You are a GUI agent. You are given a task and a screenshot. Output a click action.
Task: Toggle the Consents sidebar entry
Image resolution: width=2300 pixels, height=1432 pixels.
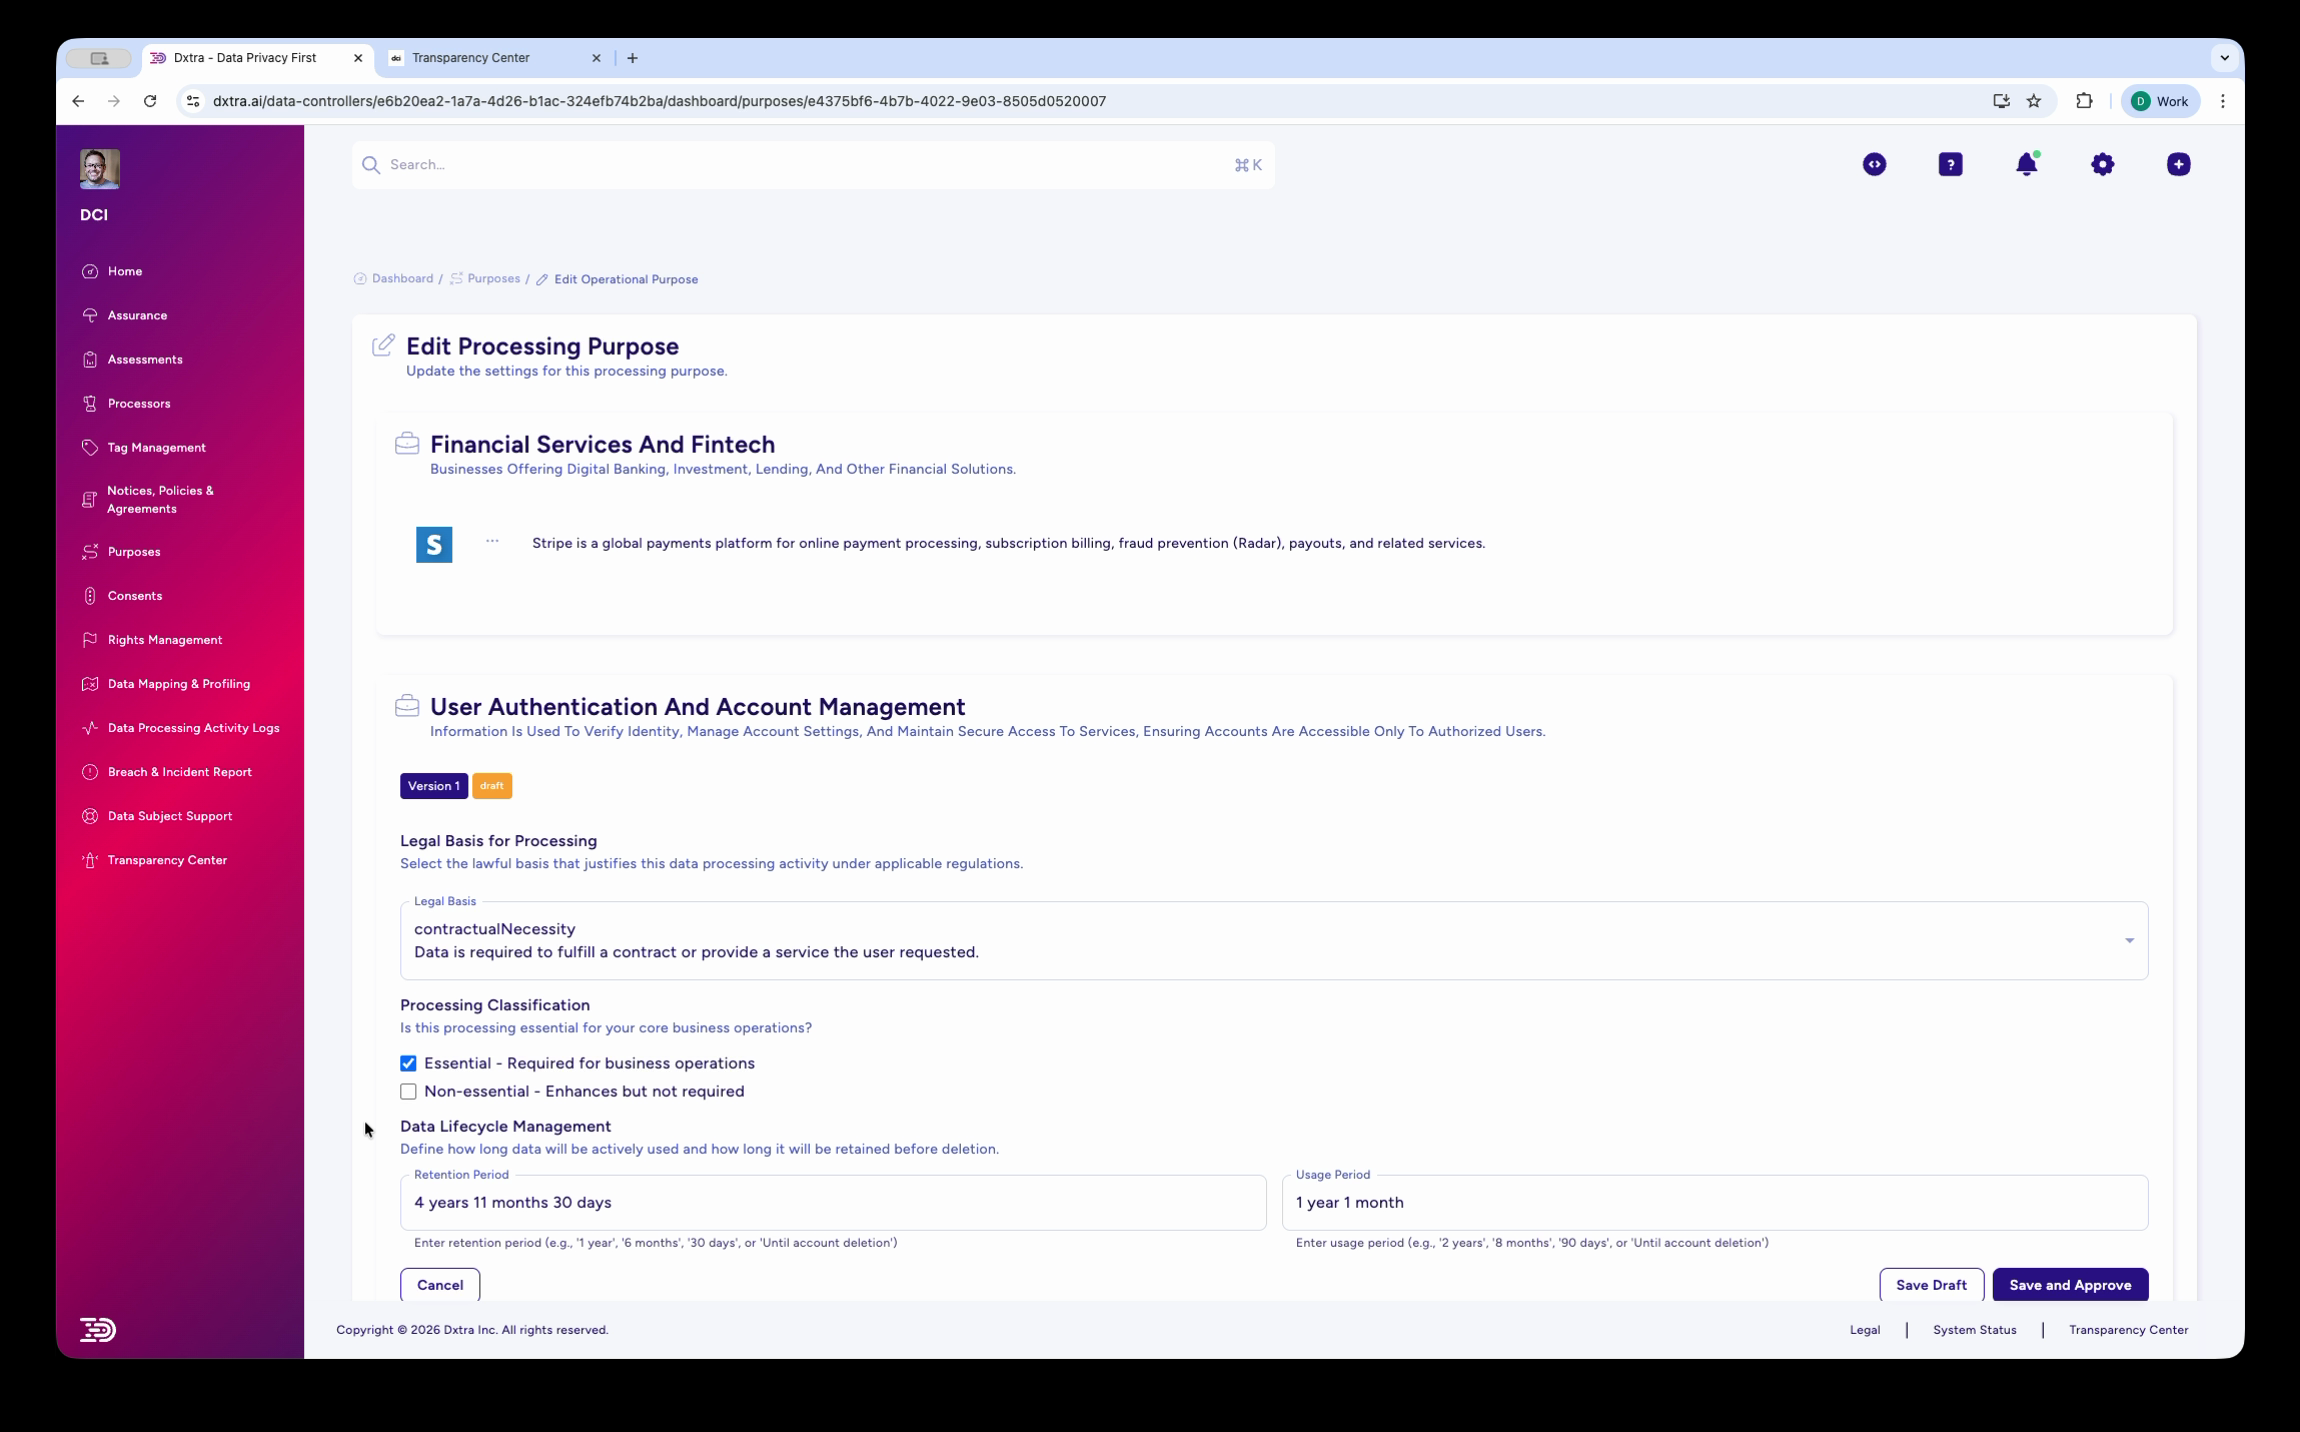pos(134,595)
